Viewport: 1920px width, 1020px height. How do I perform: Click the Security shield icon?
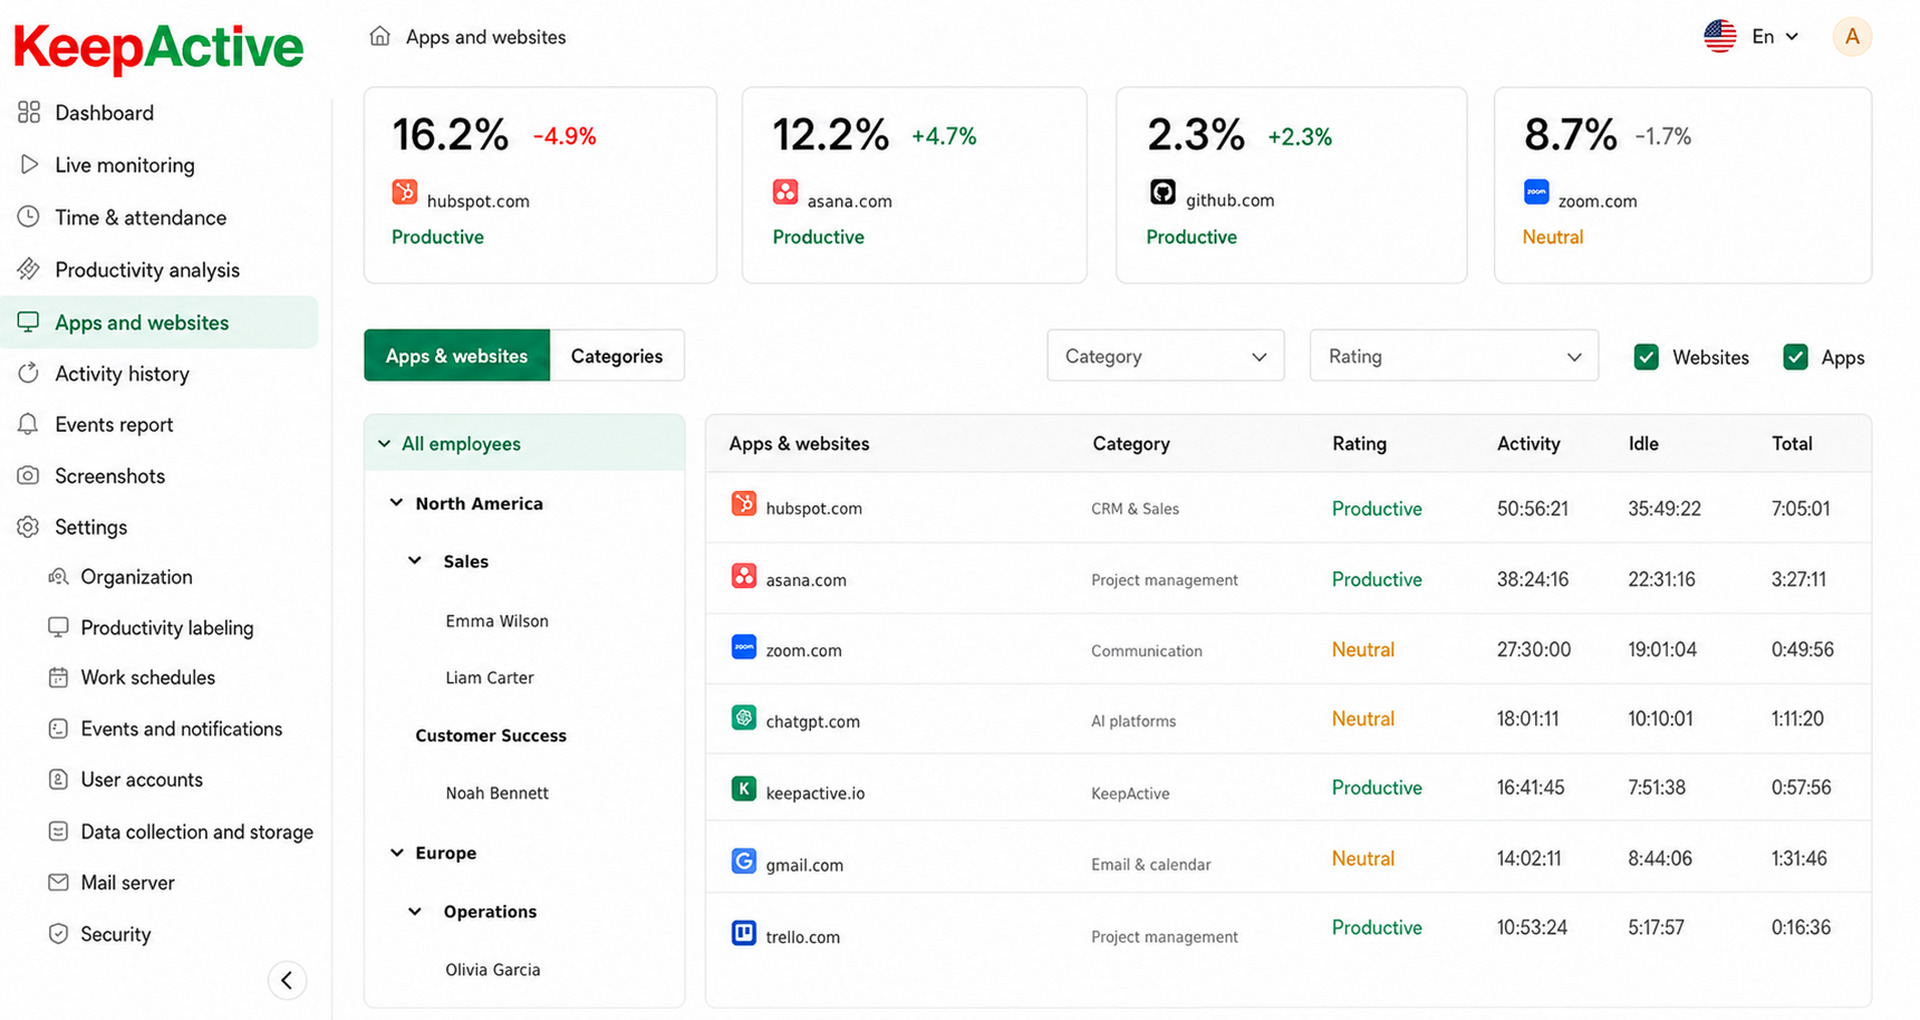(x=59, y=934)
